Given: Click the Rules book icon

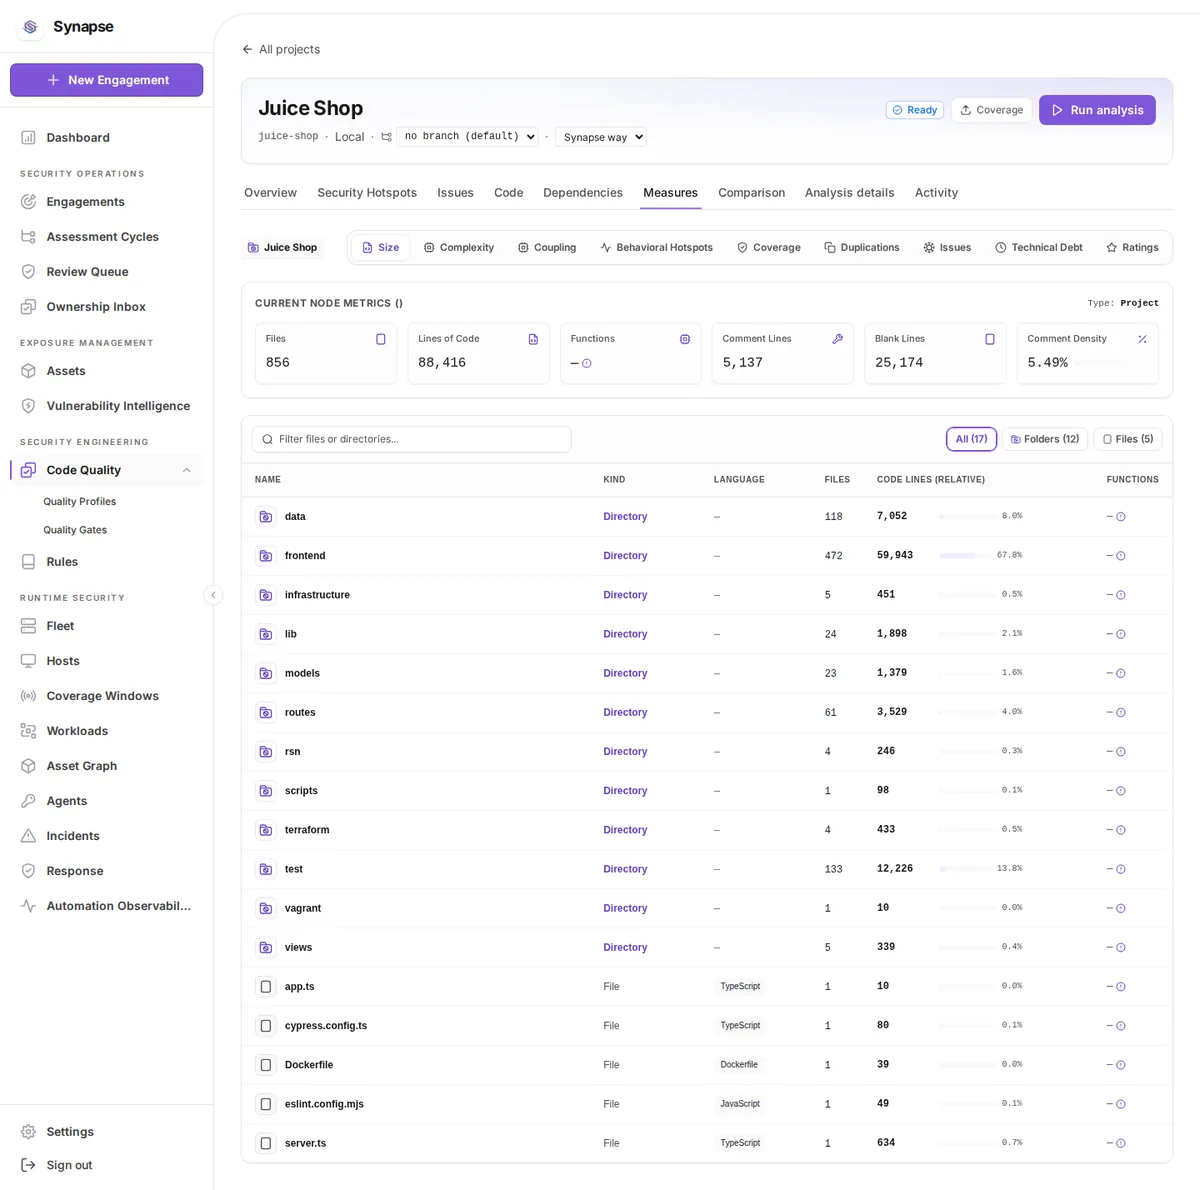Looking at the screenshot, I should (x=28, y=562).
